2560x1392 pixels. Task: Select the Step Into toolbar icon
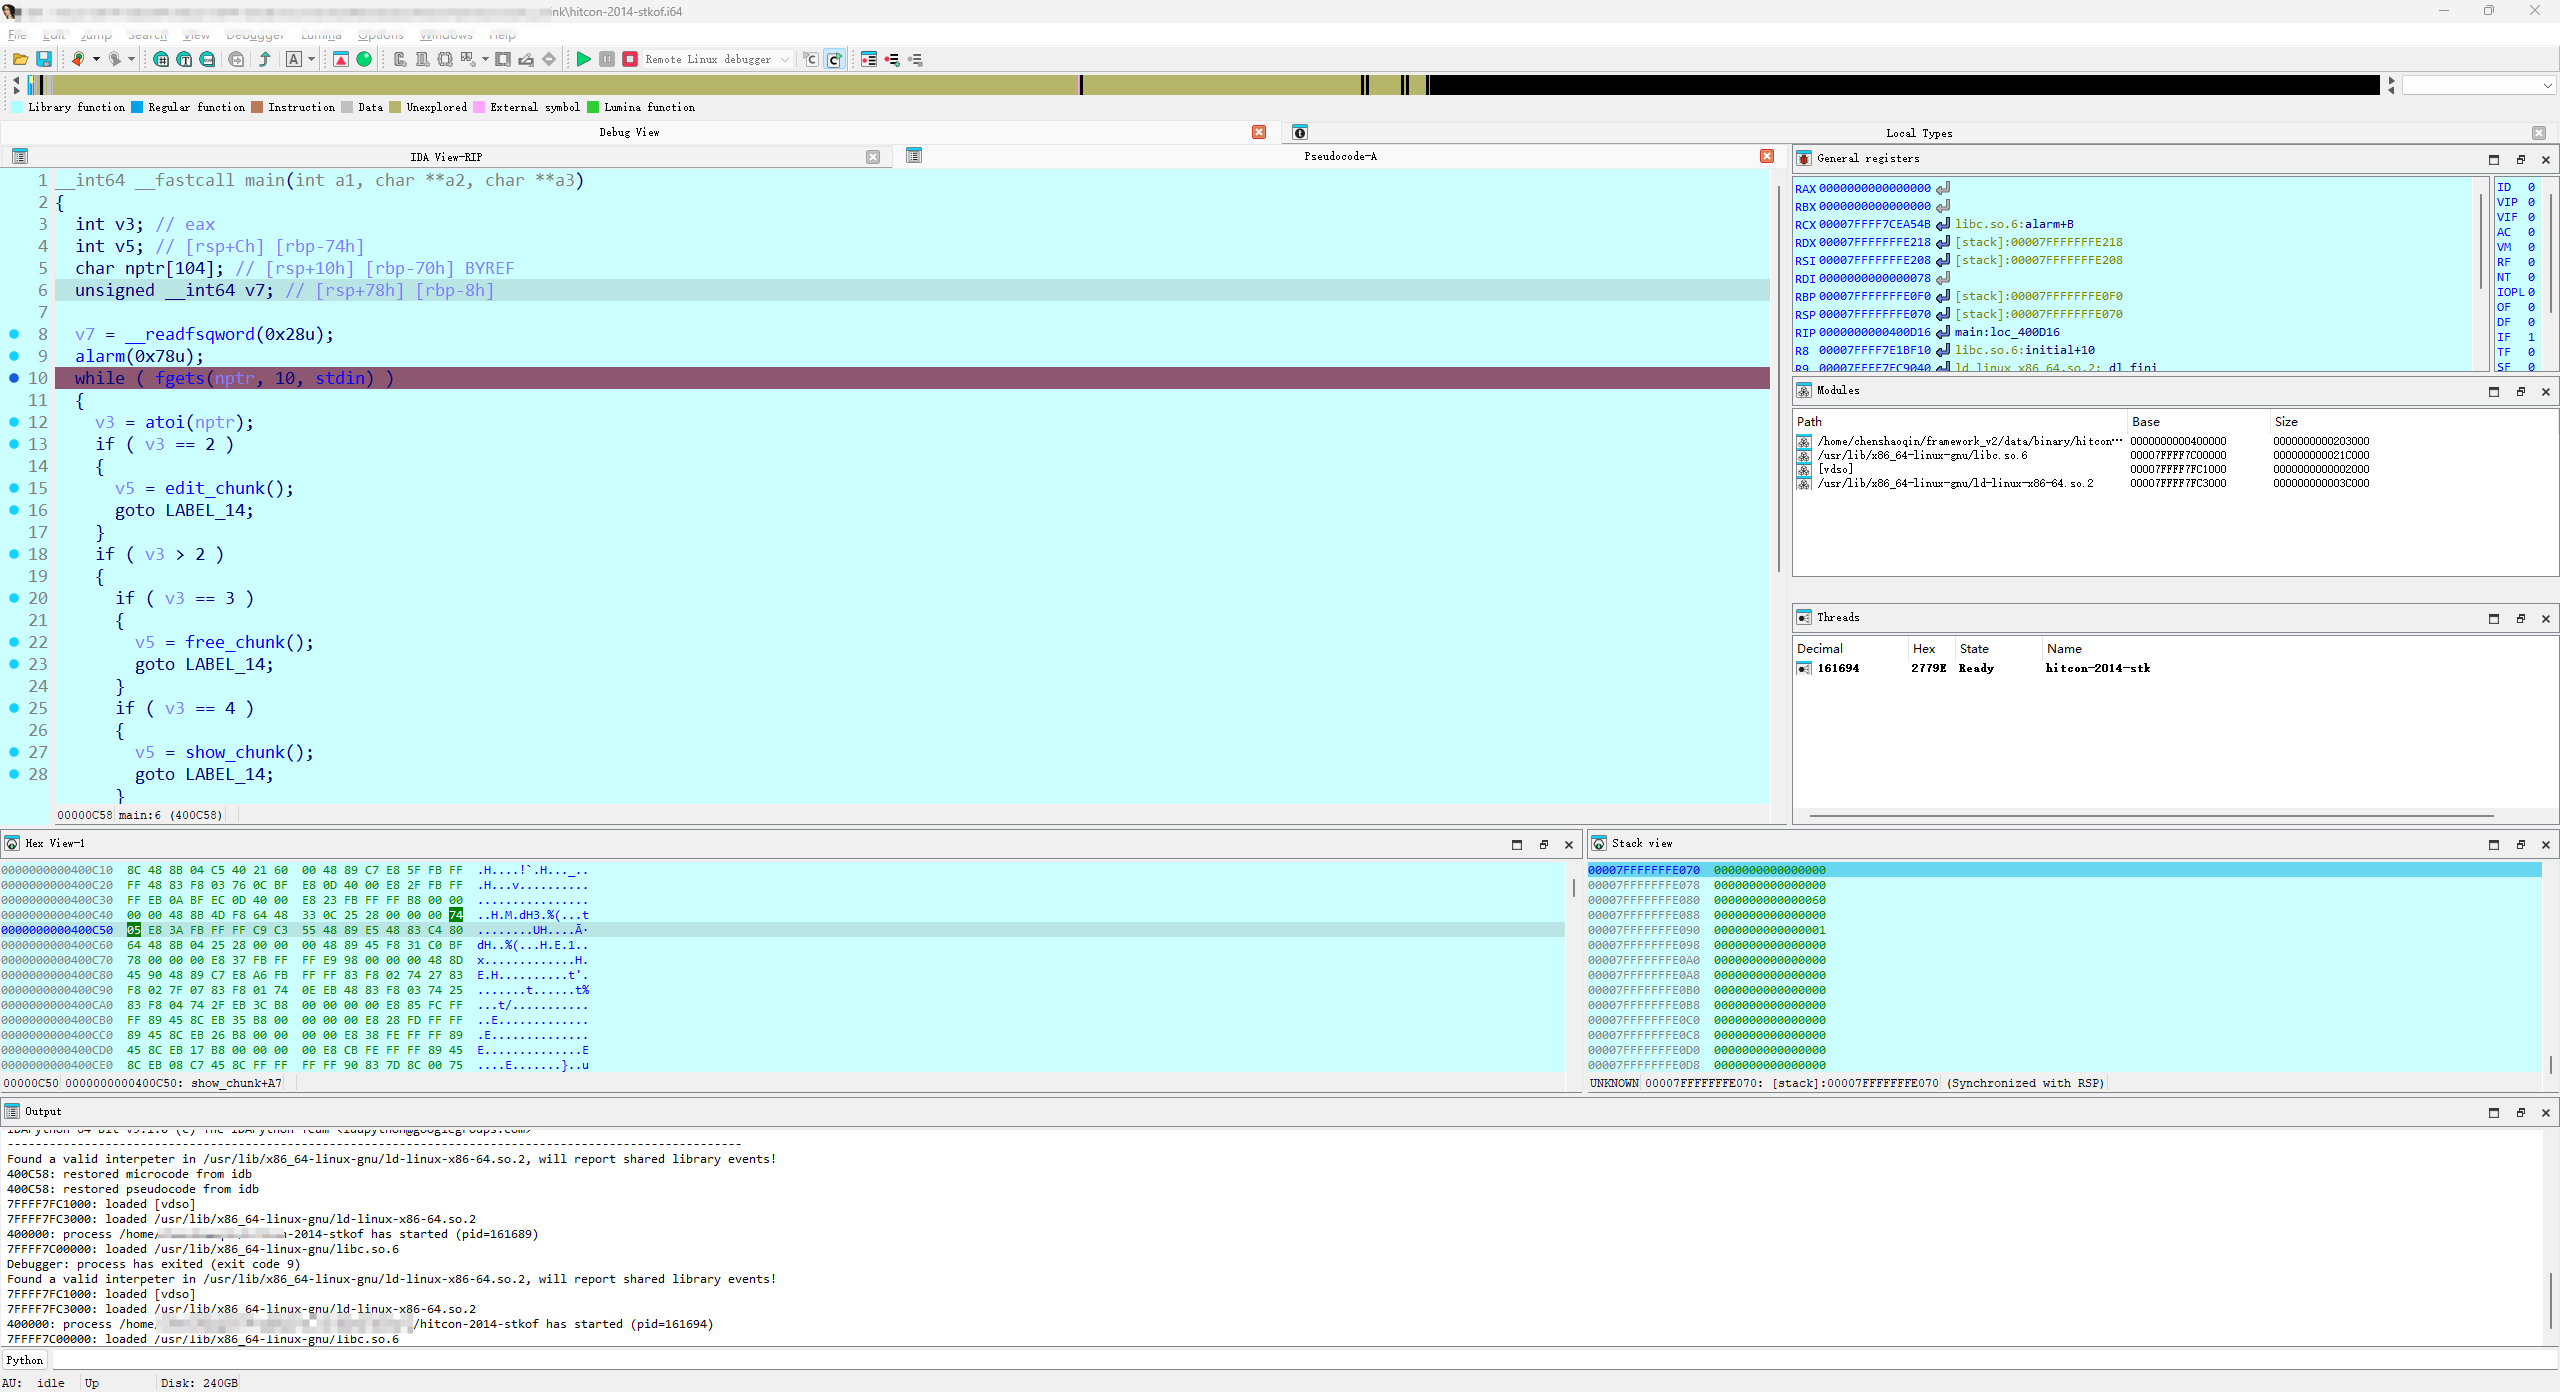pyautogui.click(x=811, y=59)
